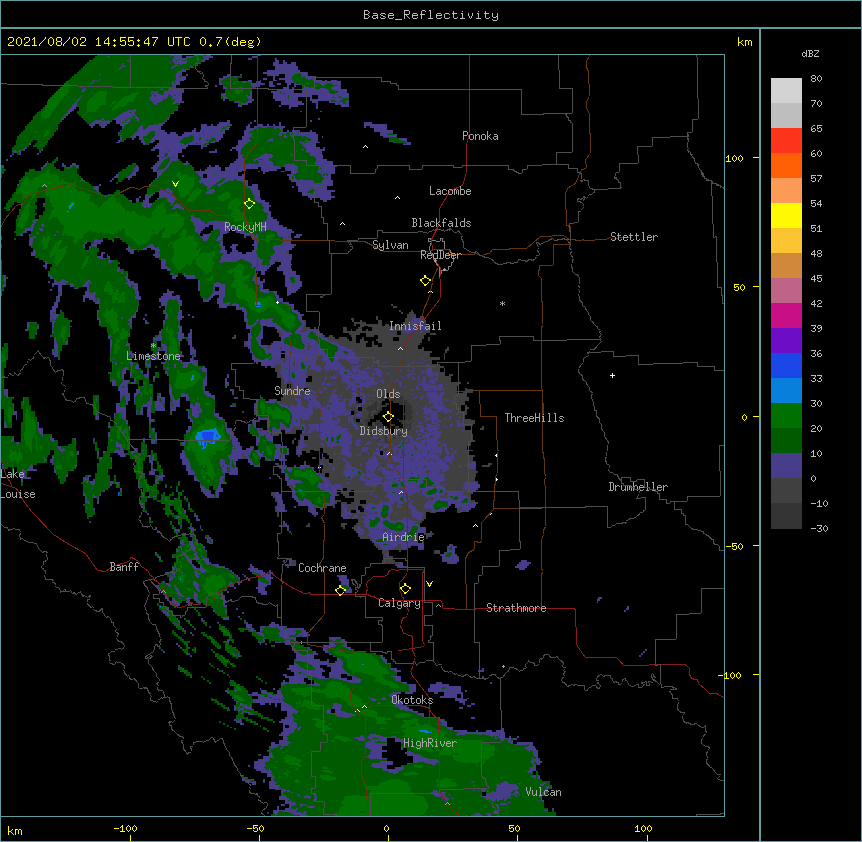Click the yellow V marker northwest of RockyMH
The image size is (862, 842).
coord(175,184)
